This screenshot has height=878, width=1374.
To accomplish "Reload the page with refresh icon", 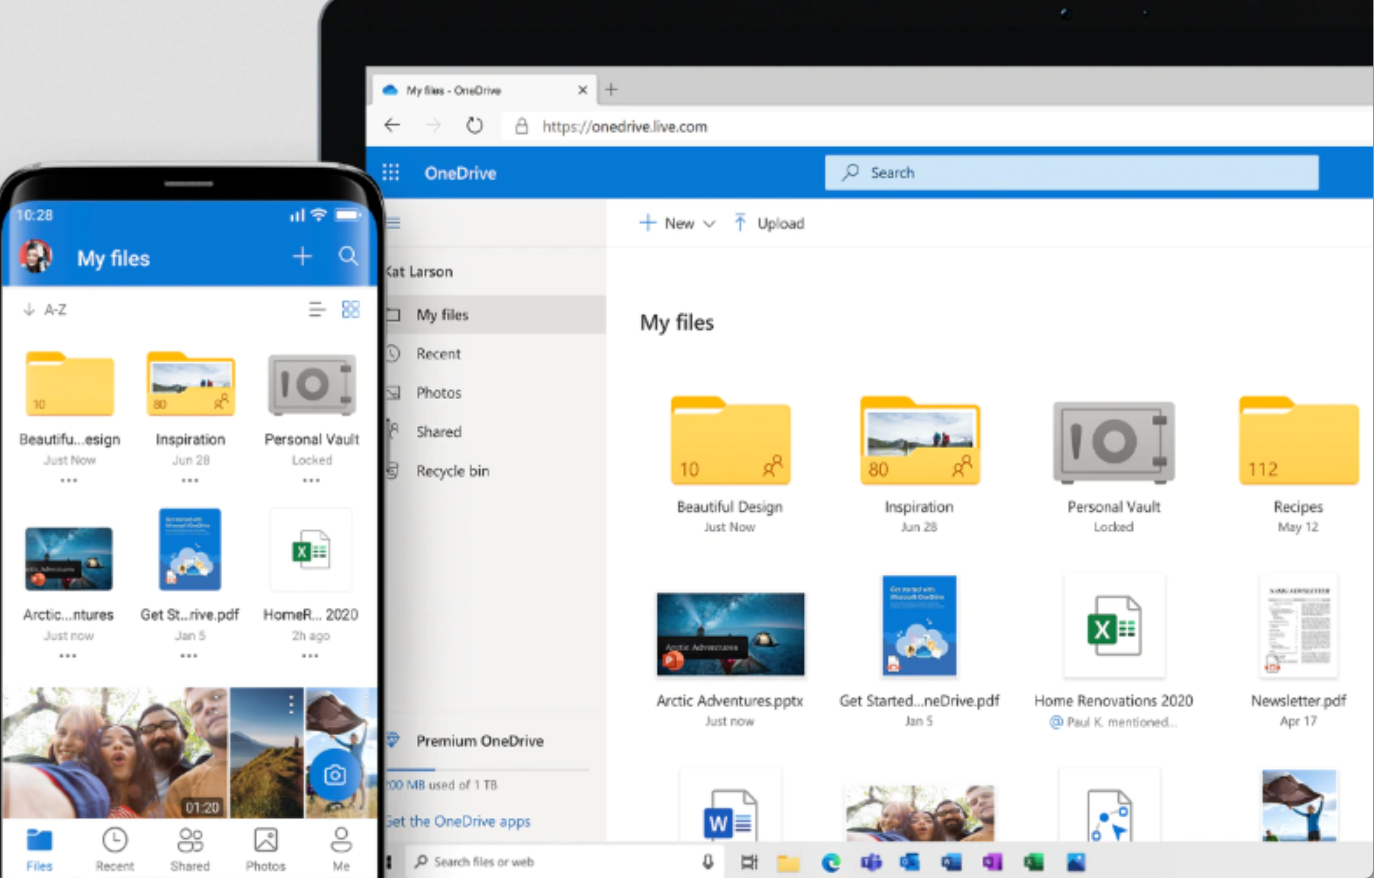I will tap(474, 125).
